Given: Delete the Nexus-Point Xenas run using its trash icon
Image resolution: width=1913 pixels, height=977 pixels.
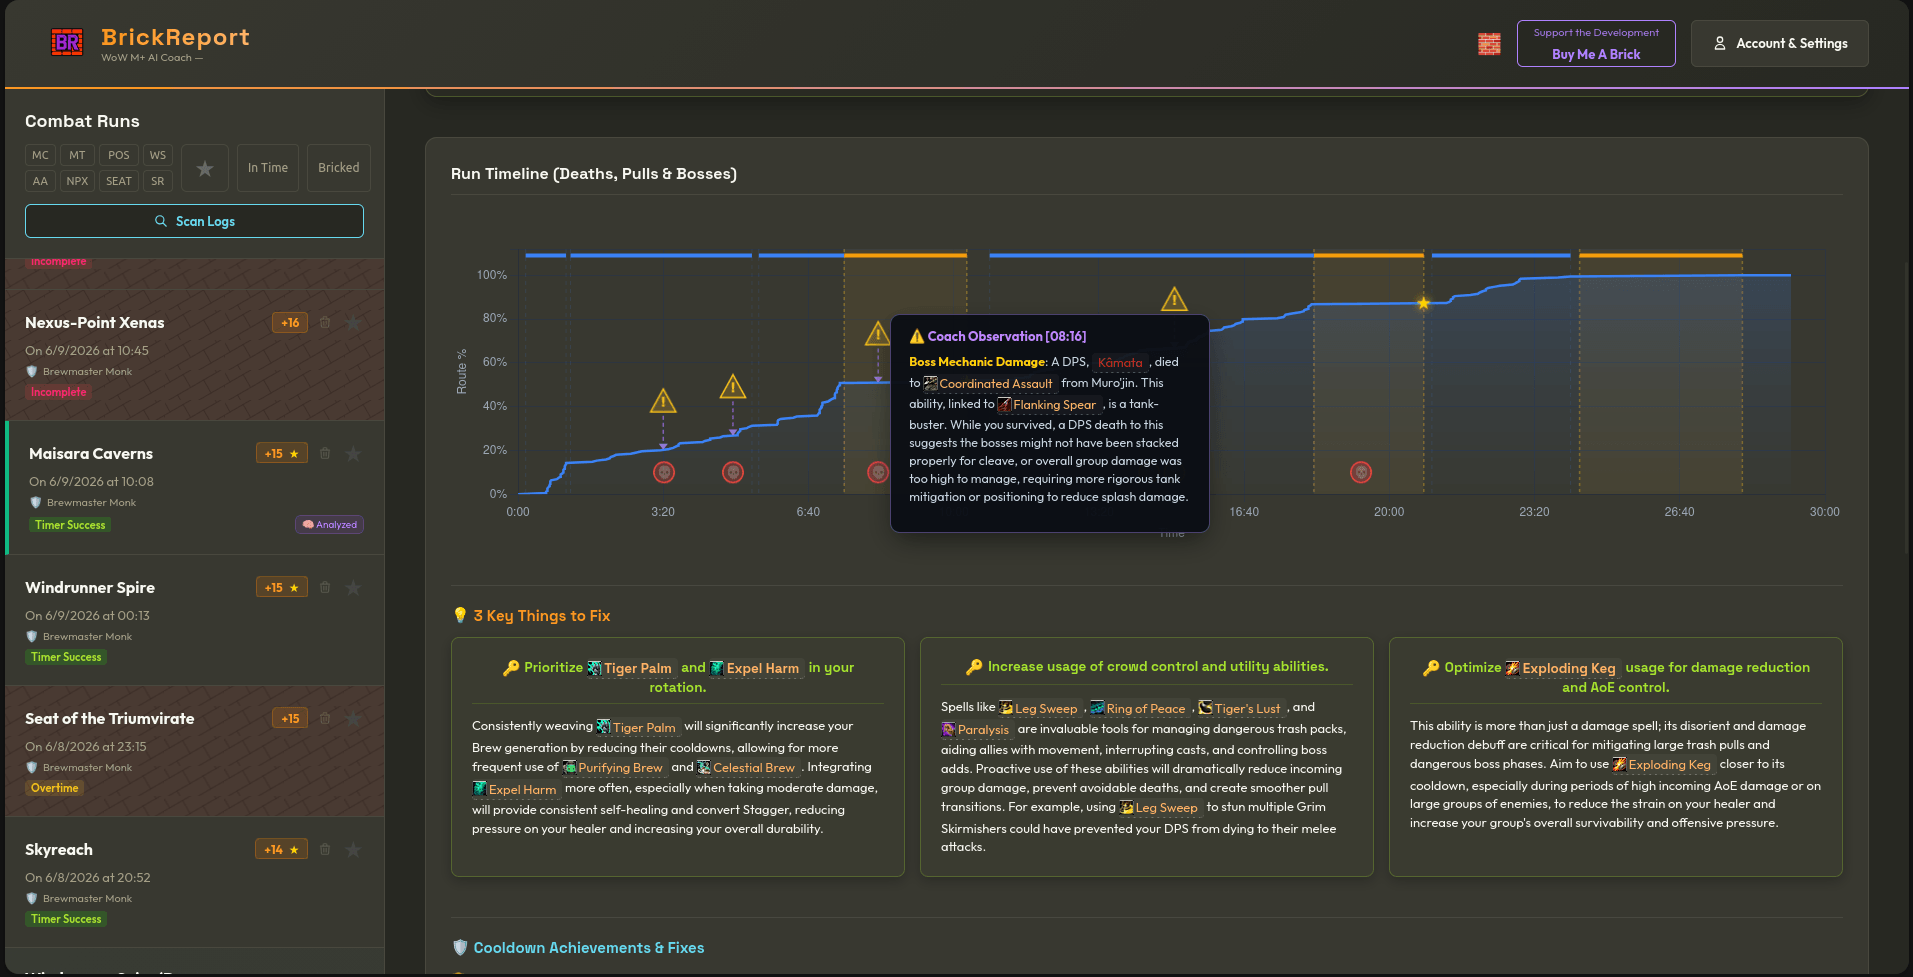Looking at the screenshot, I should (x=325, y=322).
